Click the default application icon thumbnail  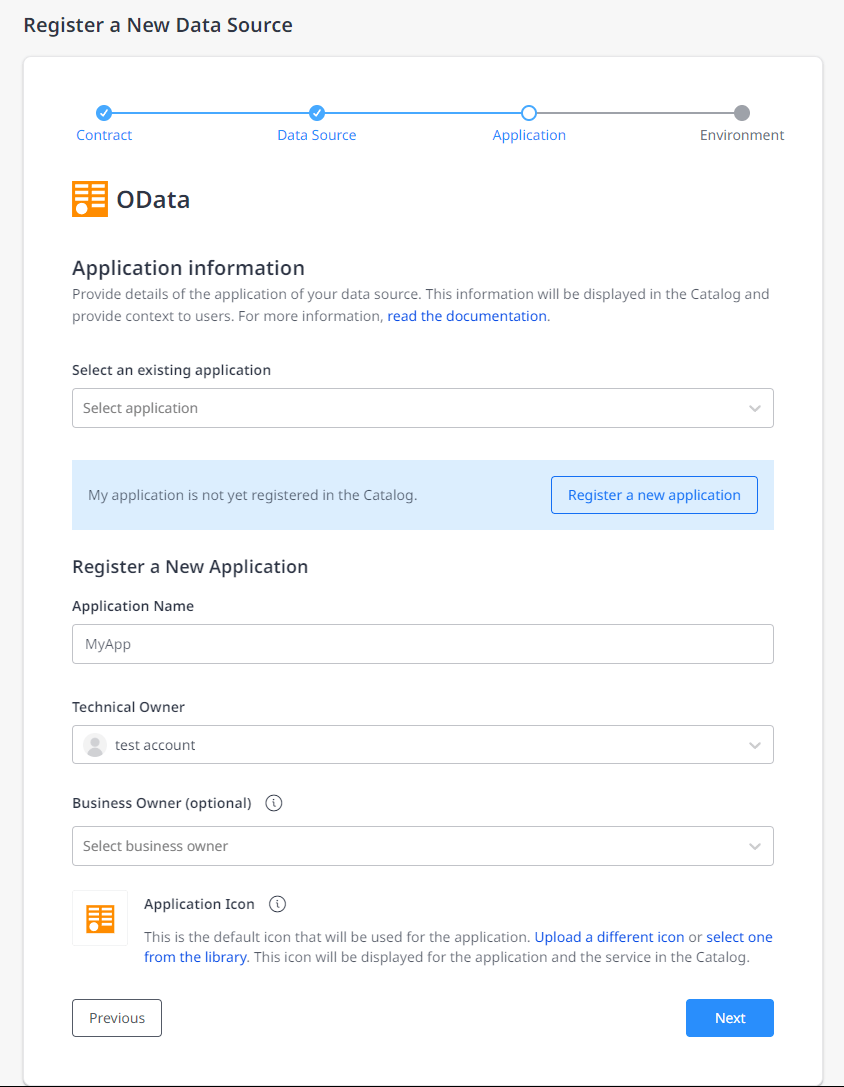(x=100, y=918)
